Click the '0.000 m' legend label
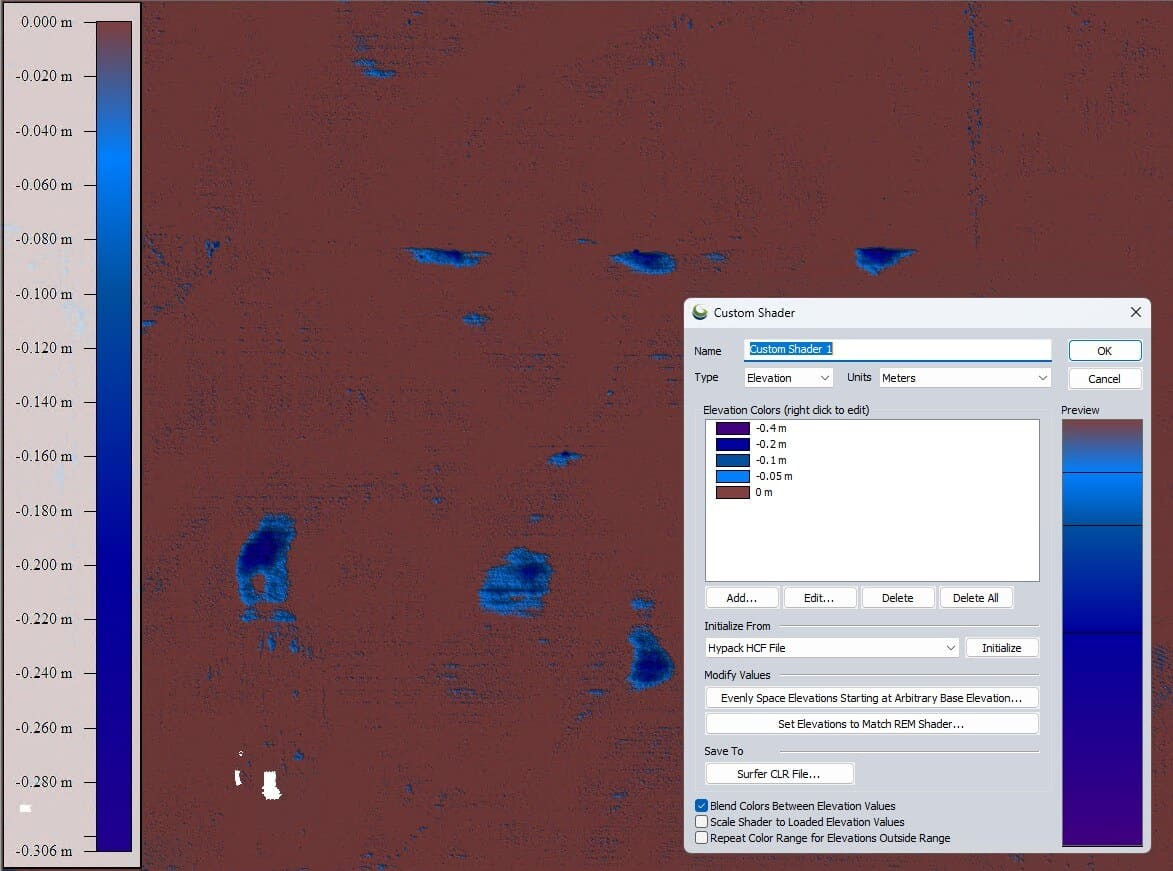This screenshot has height=871, width=1173. click(x=46, y=22)
